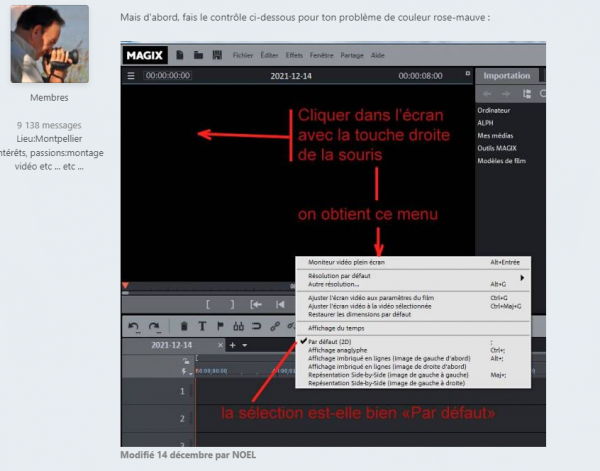Expand the Résolution par défaut submenu
Screen dimensions: 600x471
click(x=413, y=276)
